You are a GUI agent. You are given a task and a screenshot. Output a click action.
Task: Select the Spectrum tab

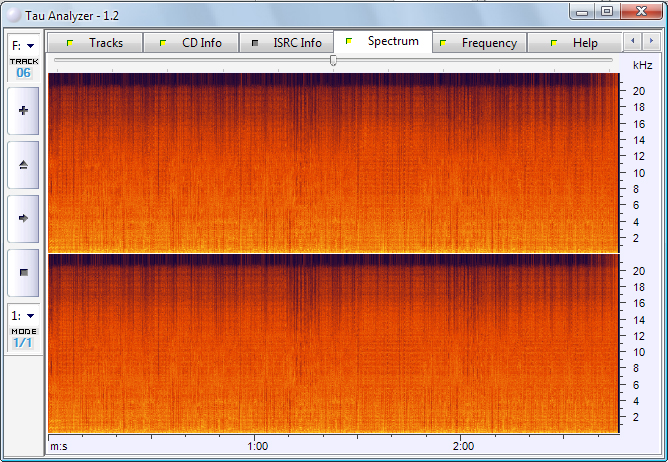pyautogui.click(x=384, y=42)
